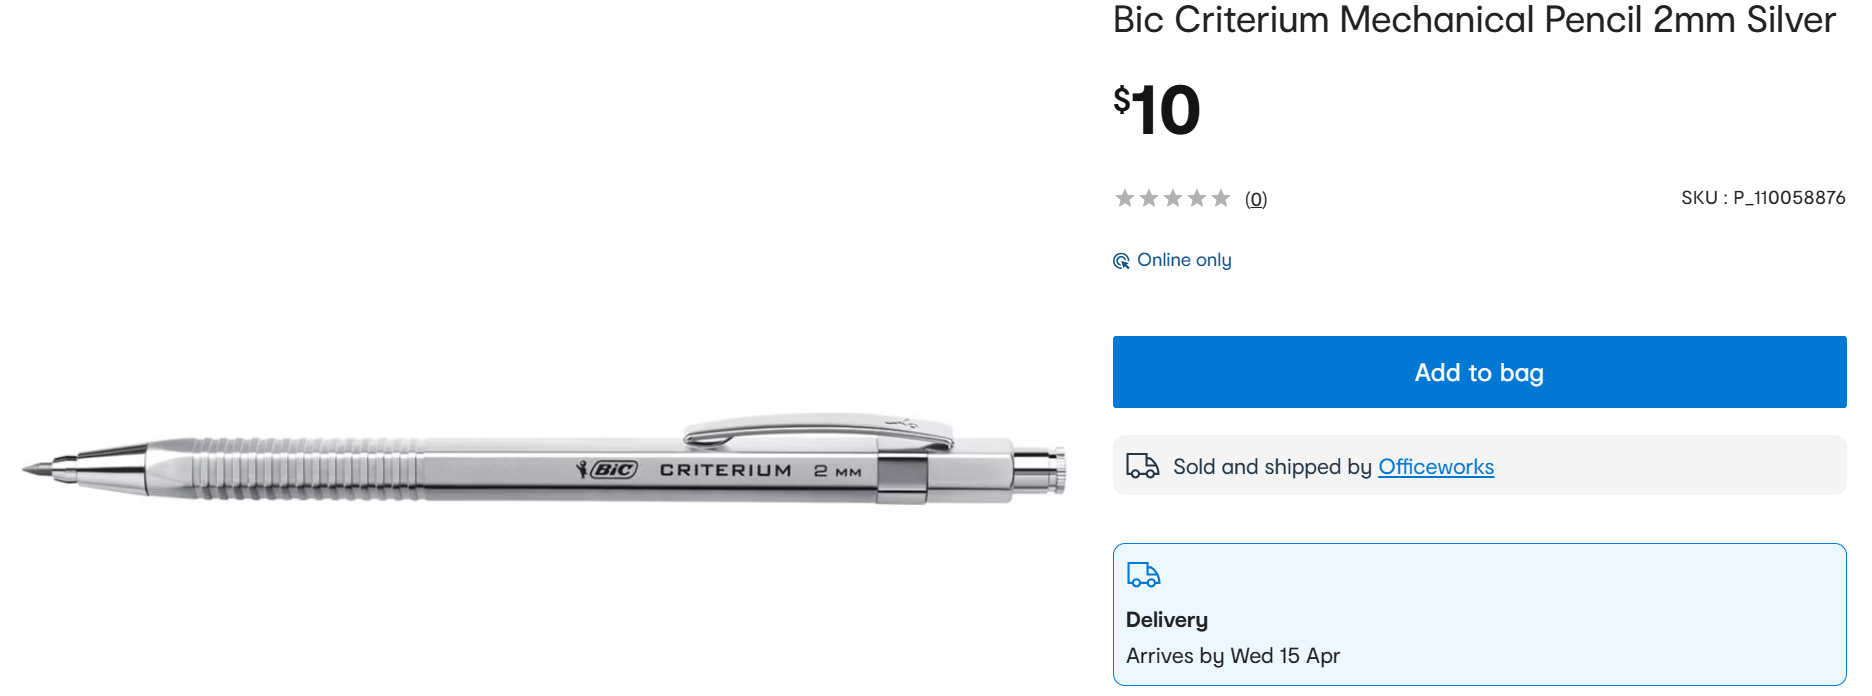Screen dimensions: 1872x696
Task: Click the third rating star
Action: (x=1173, y=198)
